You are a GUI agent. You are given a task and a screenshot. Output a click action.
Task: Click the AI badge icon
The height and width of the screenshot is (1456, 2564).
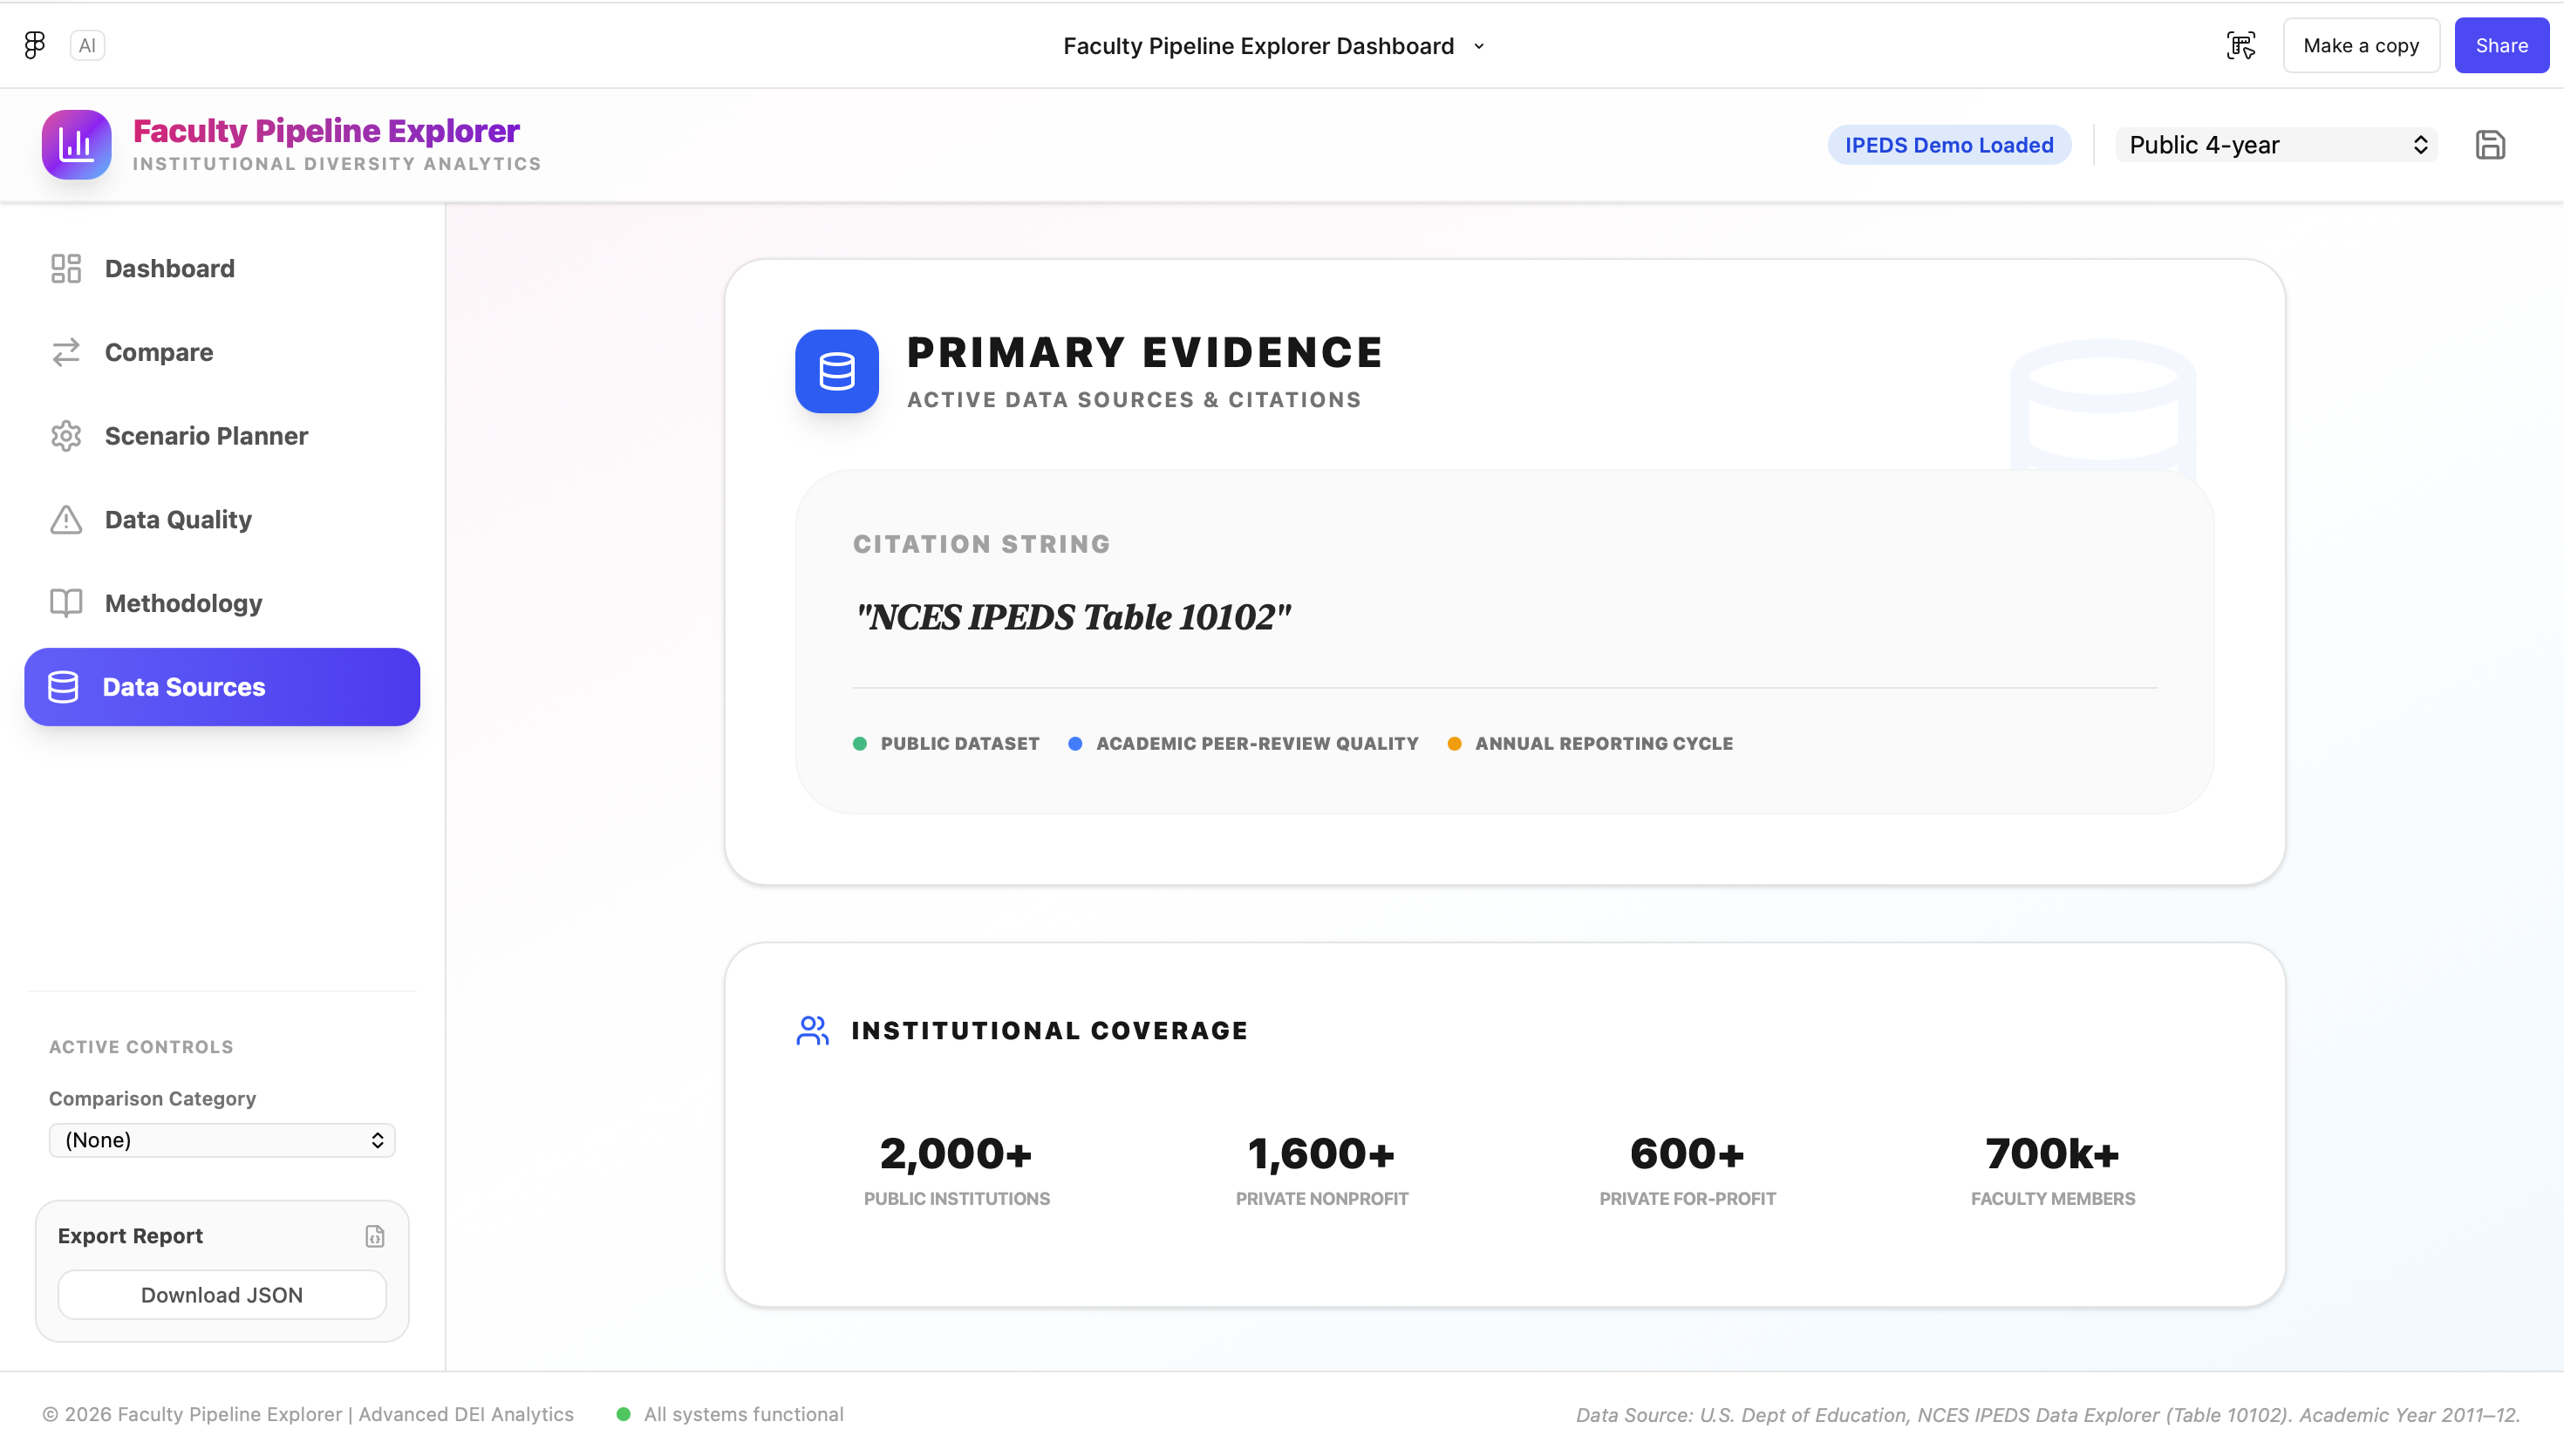coord(87,45)
